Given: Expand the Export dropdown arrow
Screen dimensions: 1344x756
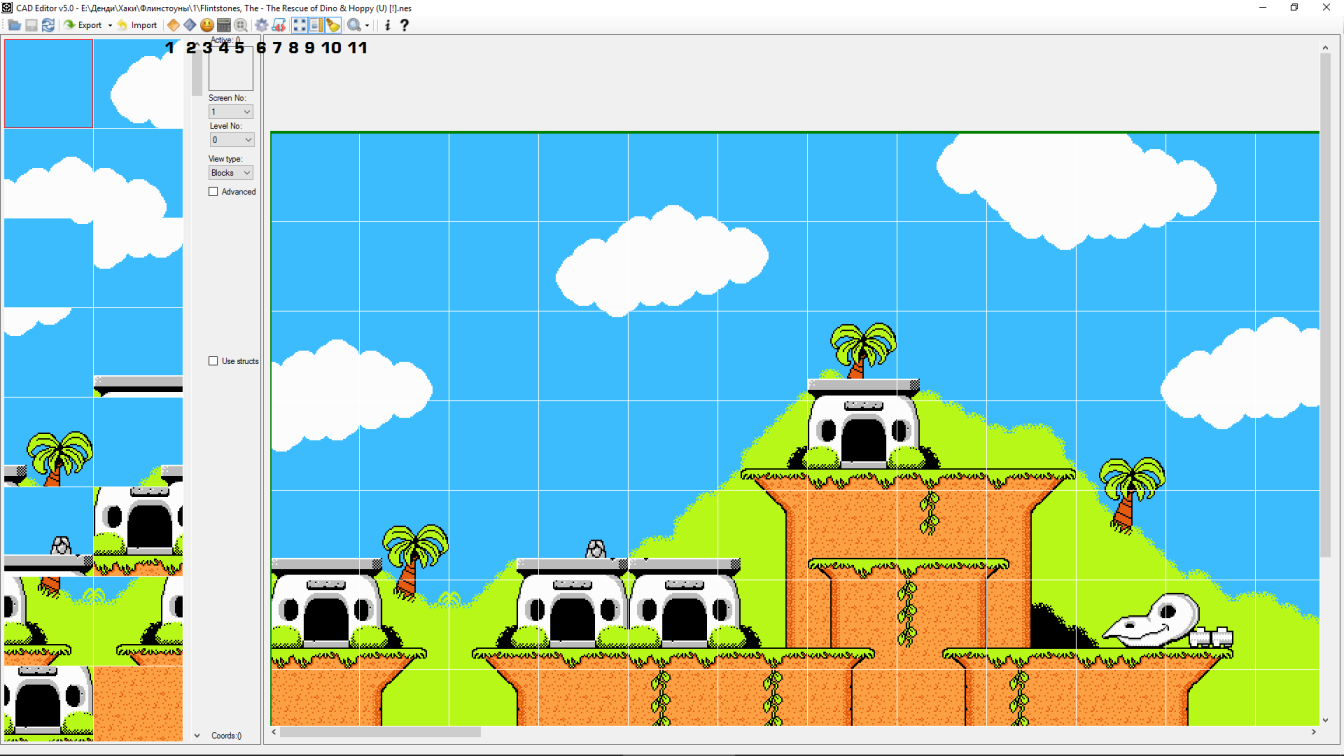Looking at the screenshot, I should pos(110,25).
